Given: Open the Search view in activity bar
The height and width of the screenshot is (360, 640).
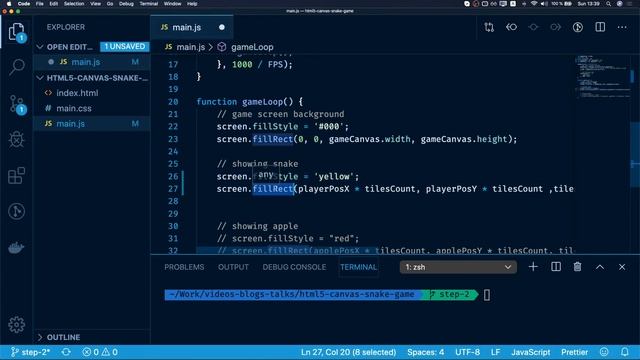Looking at the screenshot, I should click(17, 67).
